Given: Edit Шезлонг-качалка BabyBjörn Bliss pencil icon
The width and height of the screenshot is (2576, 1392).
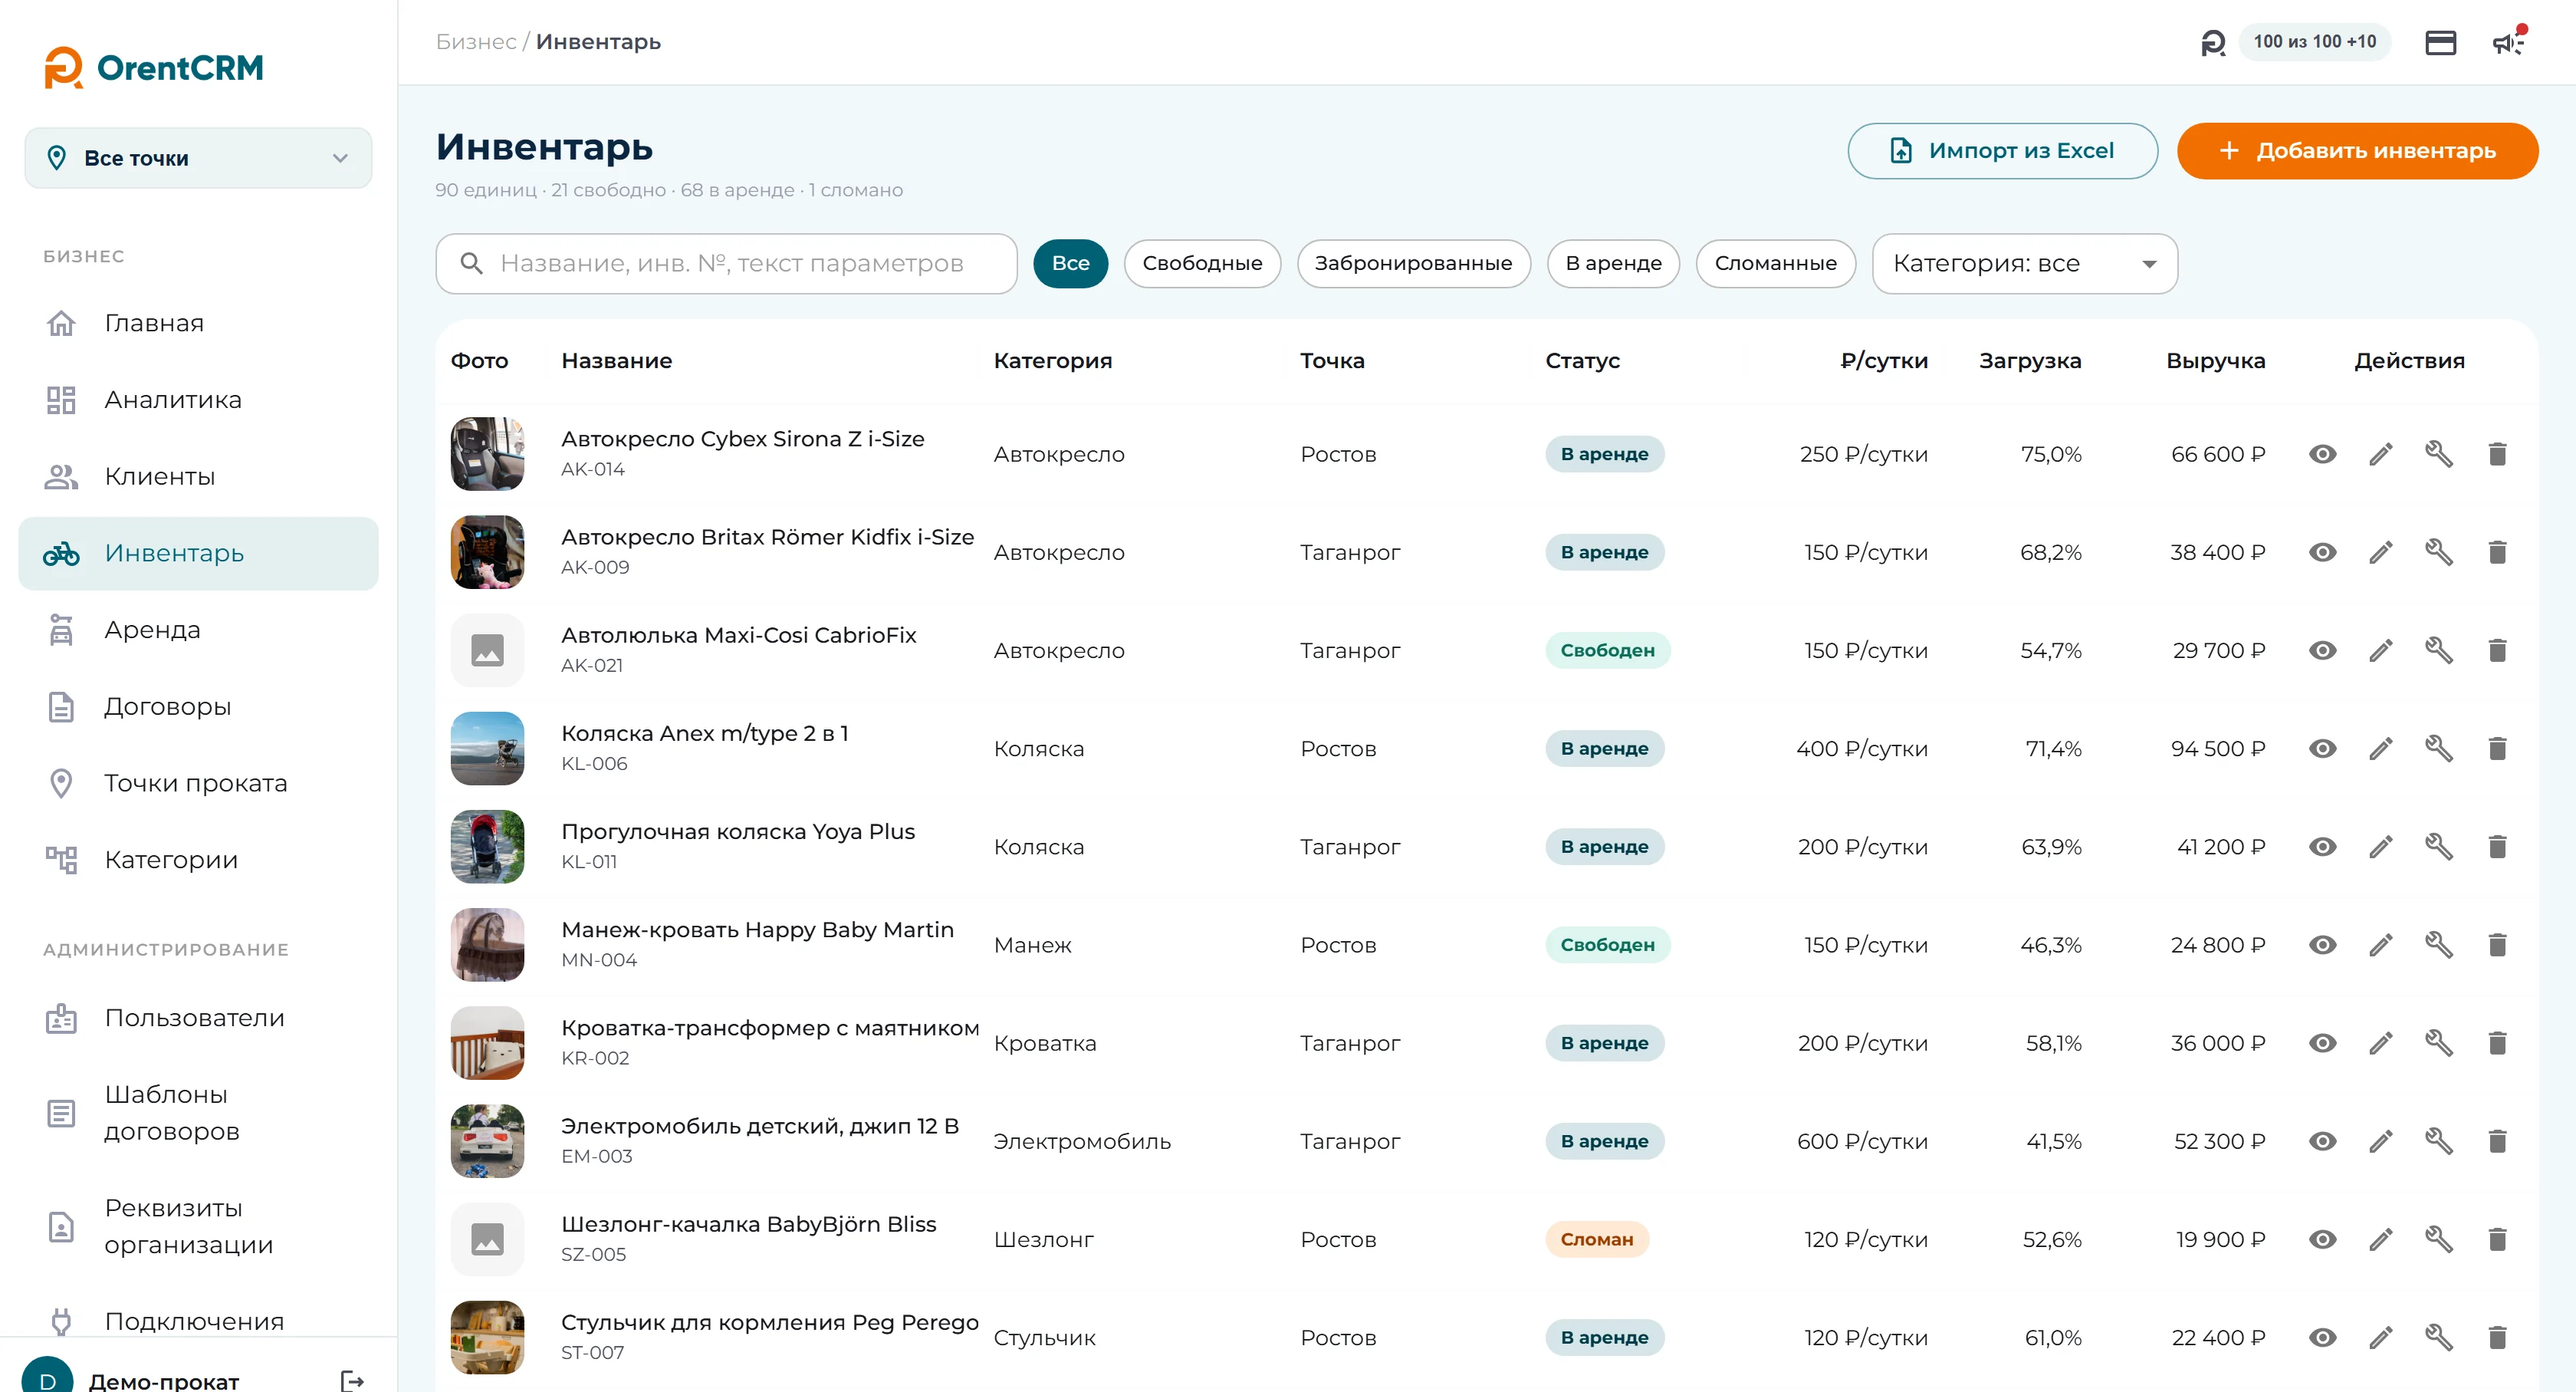Looking at the screenshot, I should (x=2381, y=1239).
